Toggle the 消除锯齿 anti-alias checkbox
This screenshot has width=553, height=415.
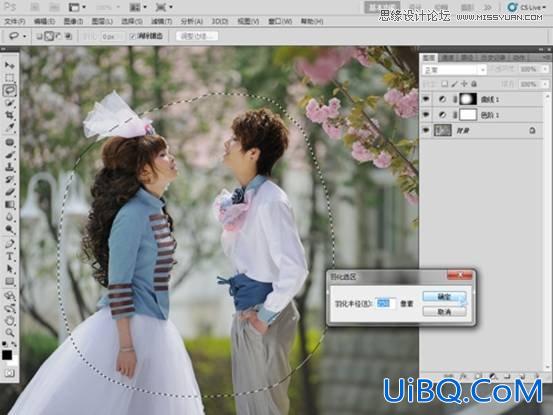[x=133, y=36]
